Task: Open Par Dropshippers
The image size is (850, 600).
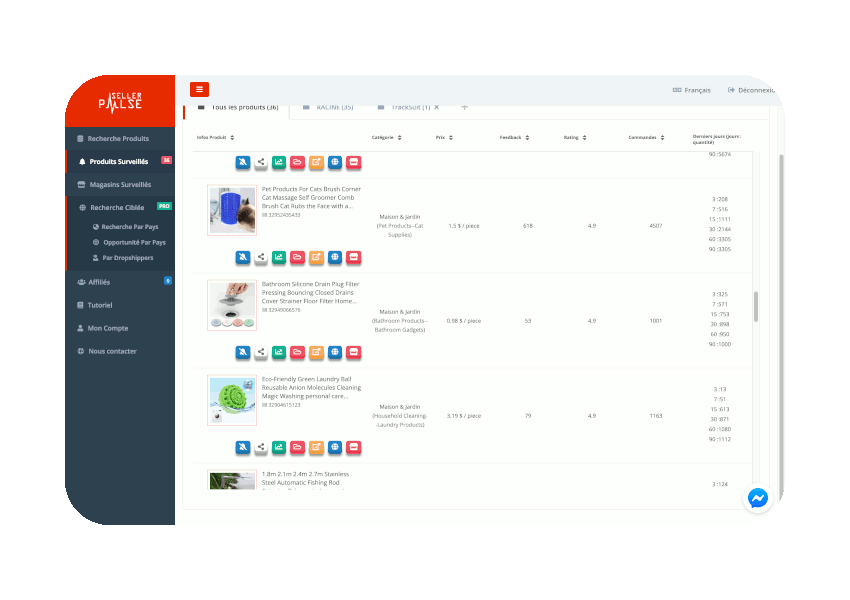Action: pyautogui.click(x=123, y=258)
